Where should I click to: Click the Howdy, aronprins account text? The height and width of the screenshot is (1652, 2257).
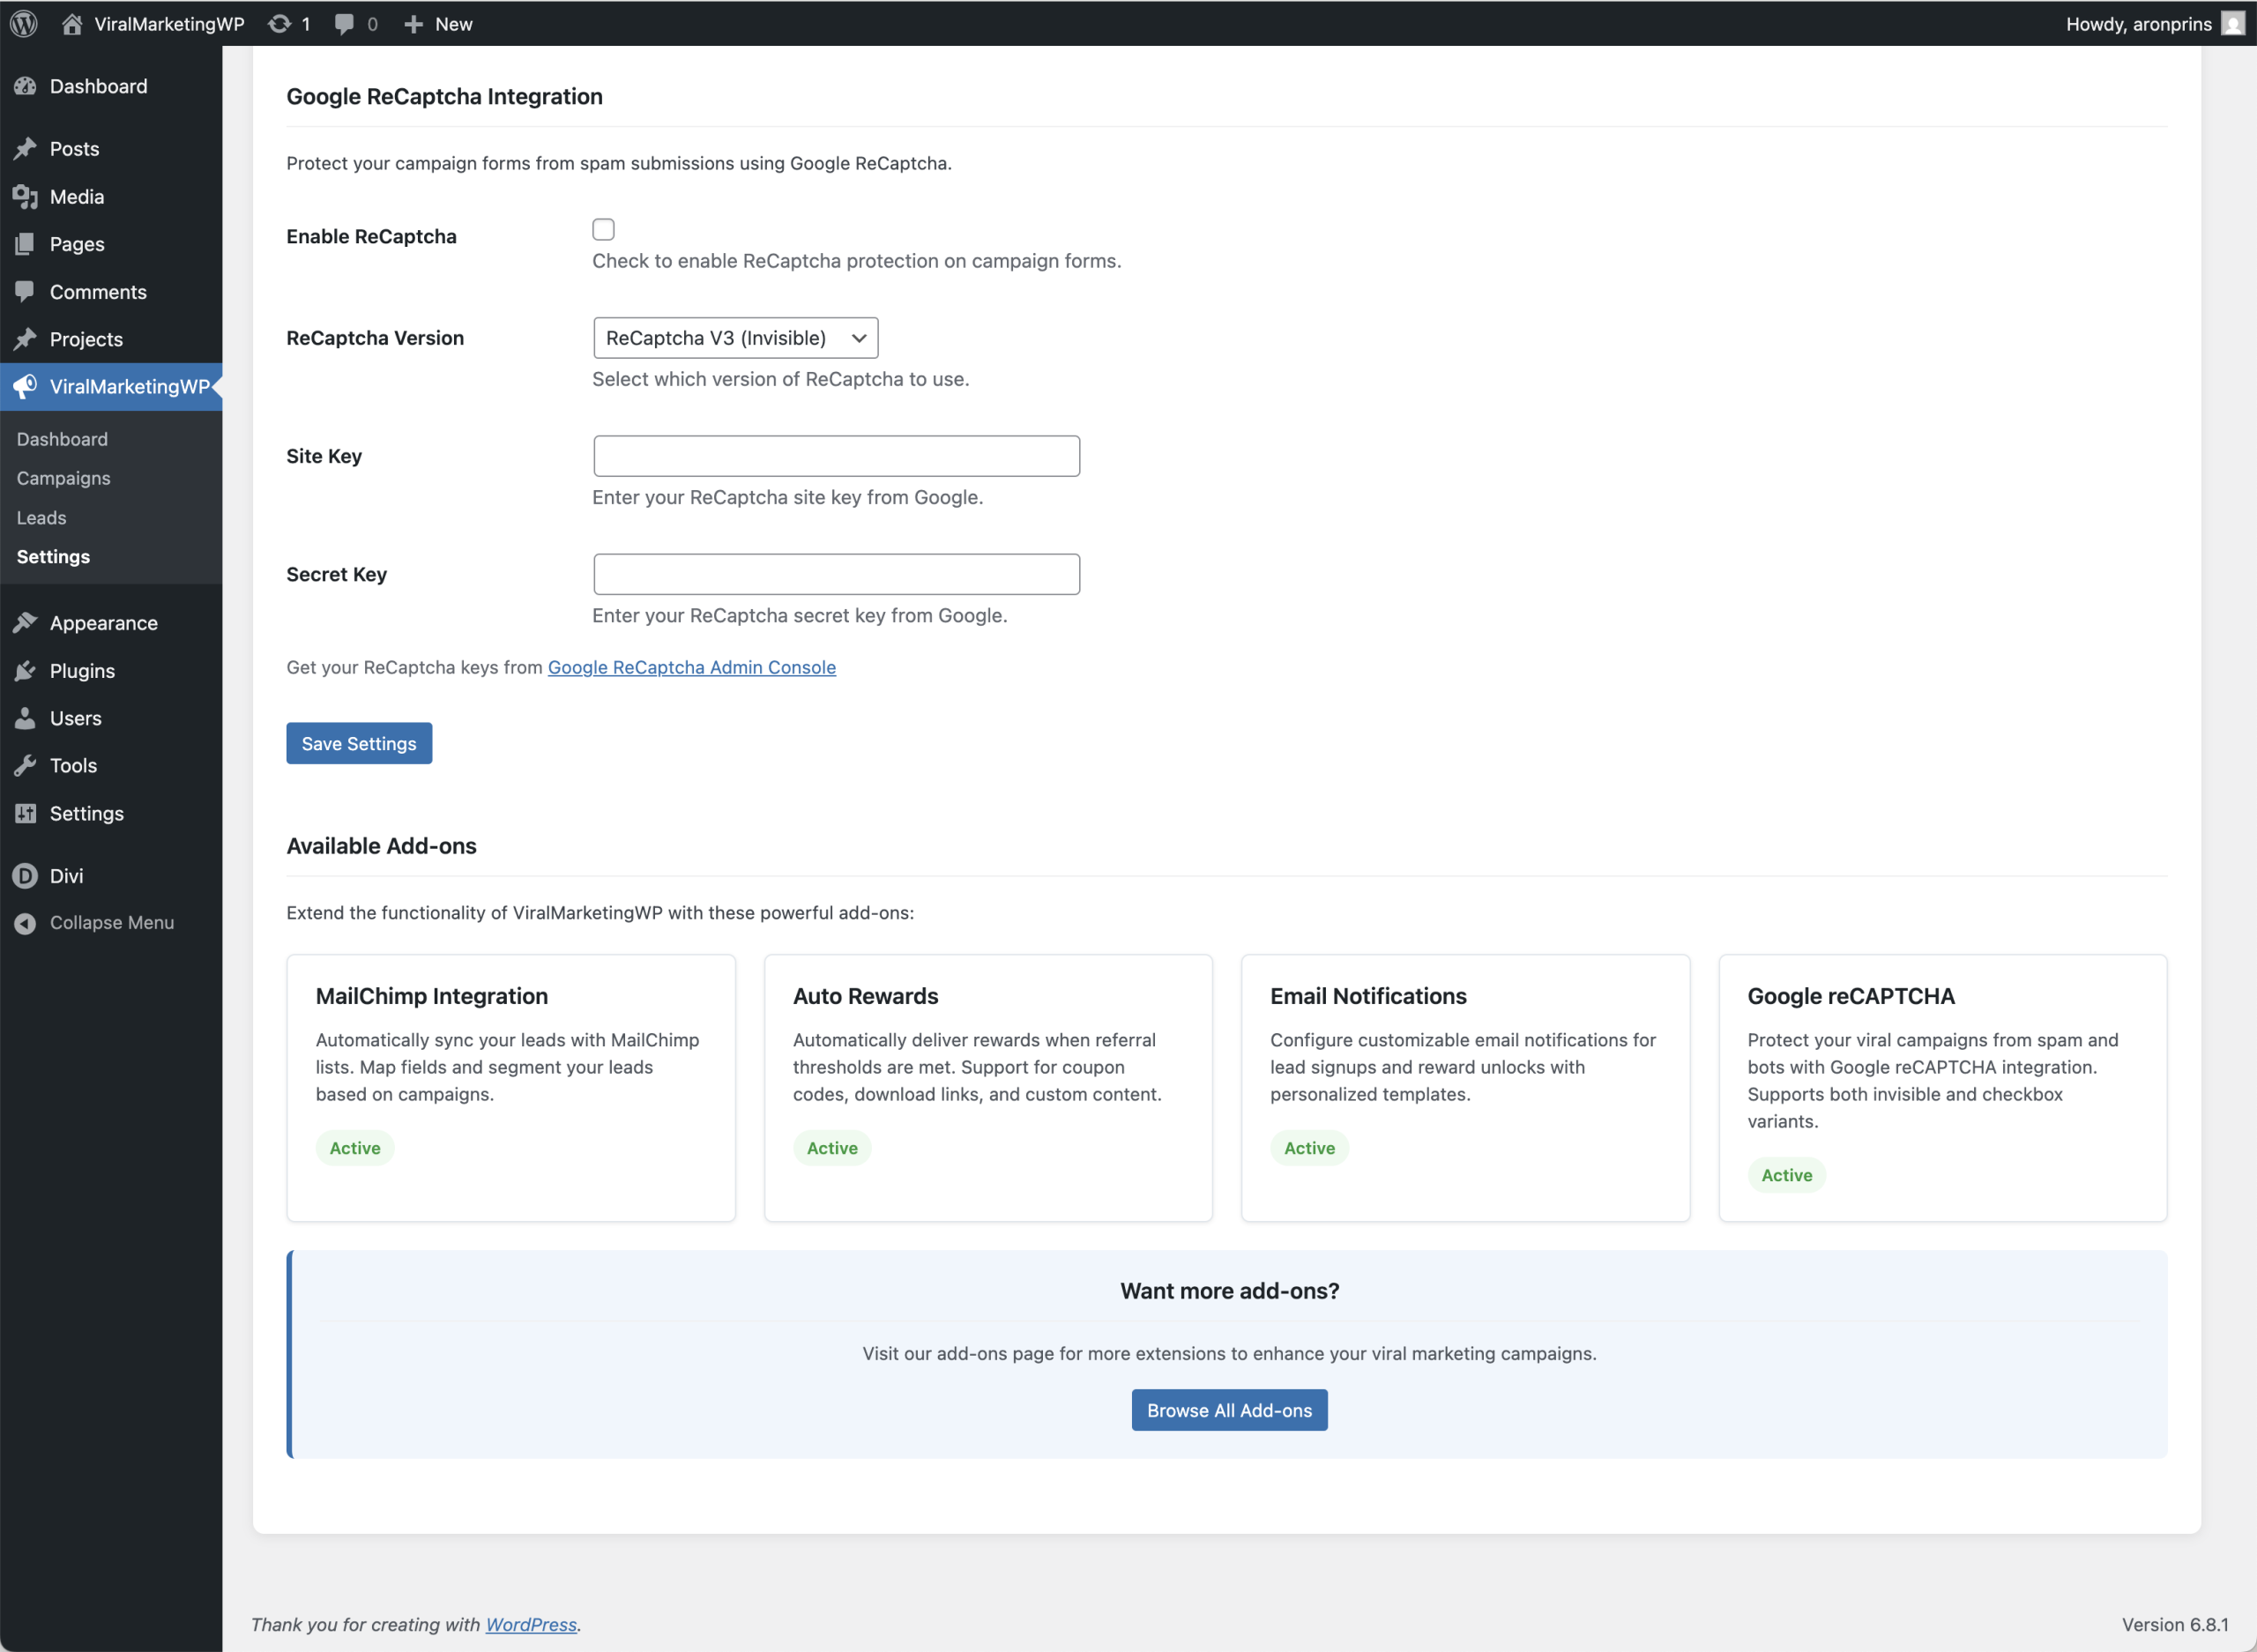point(2139,24)
